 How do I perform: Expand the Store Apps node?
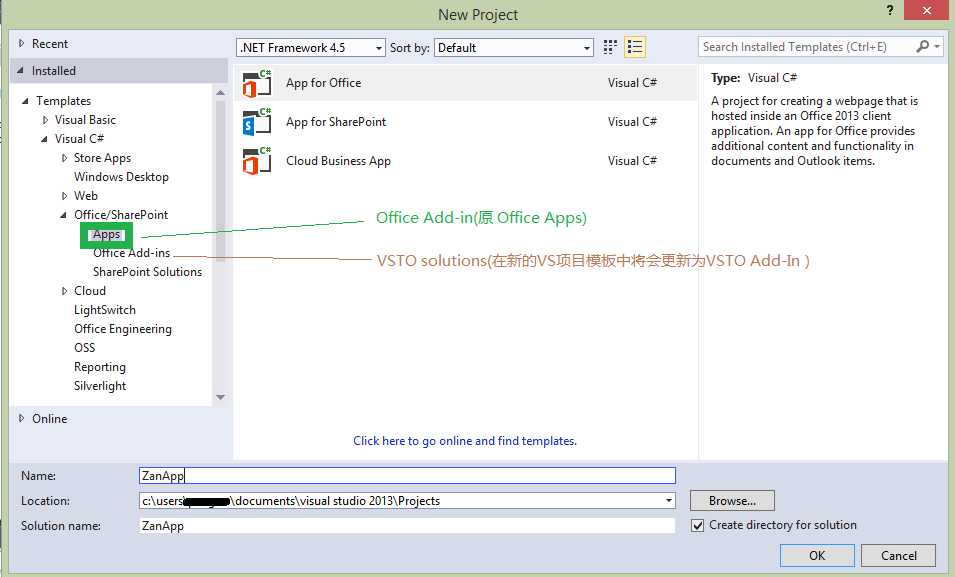coord(64,158)
